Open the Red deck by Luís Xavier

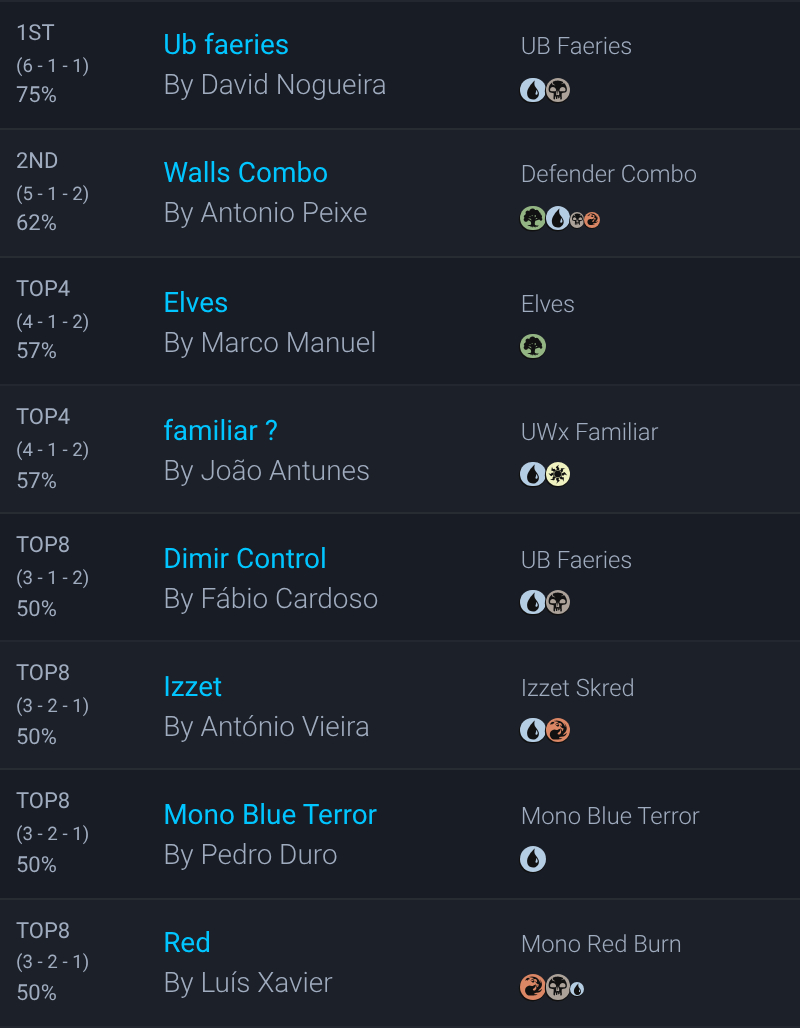pyautogui.click(x=187, y=943)
